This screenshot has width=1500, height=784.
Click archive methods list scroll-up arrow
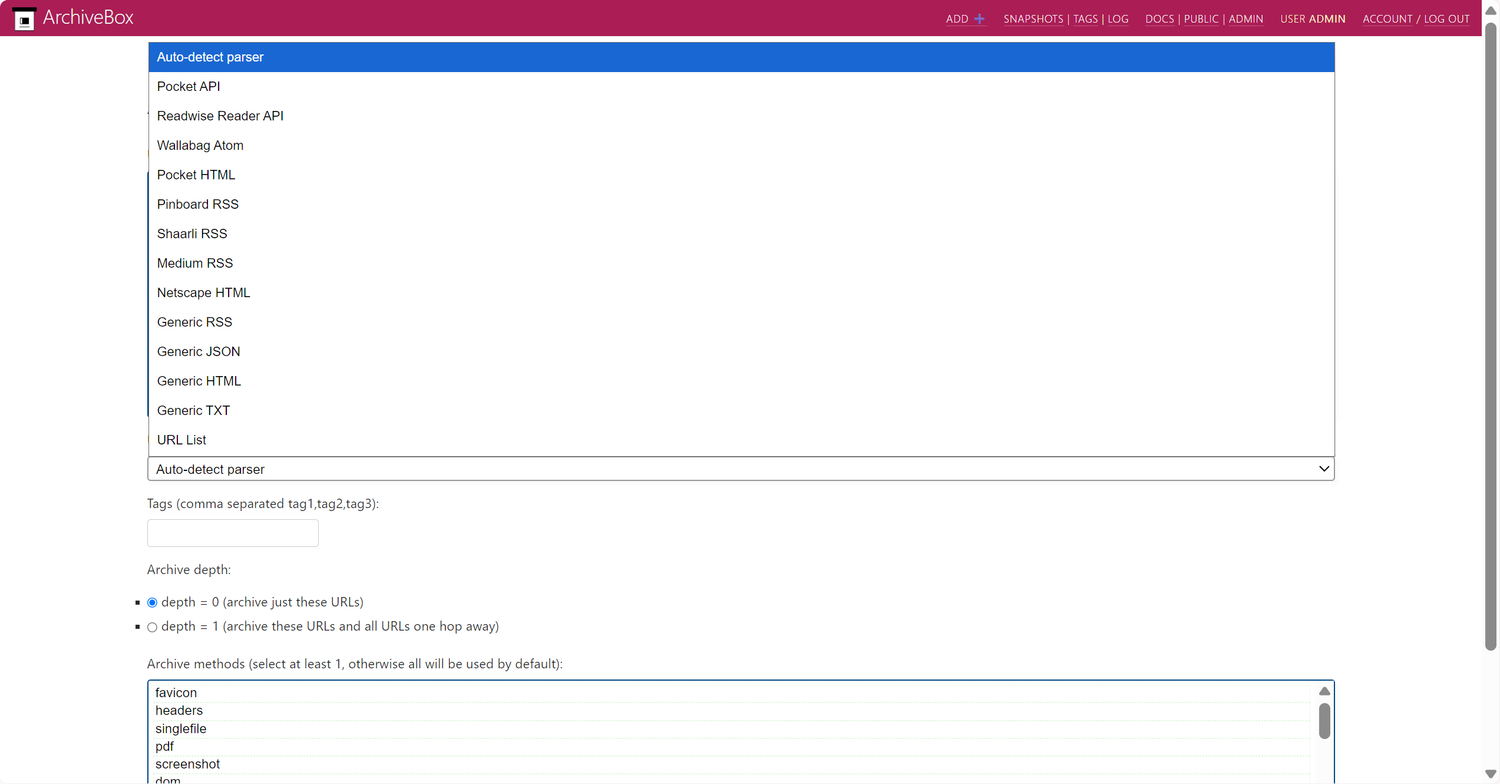[x=1324, y=691]
